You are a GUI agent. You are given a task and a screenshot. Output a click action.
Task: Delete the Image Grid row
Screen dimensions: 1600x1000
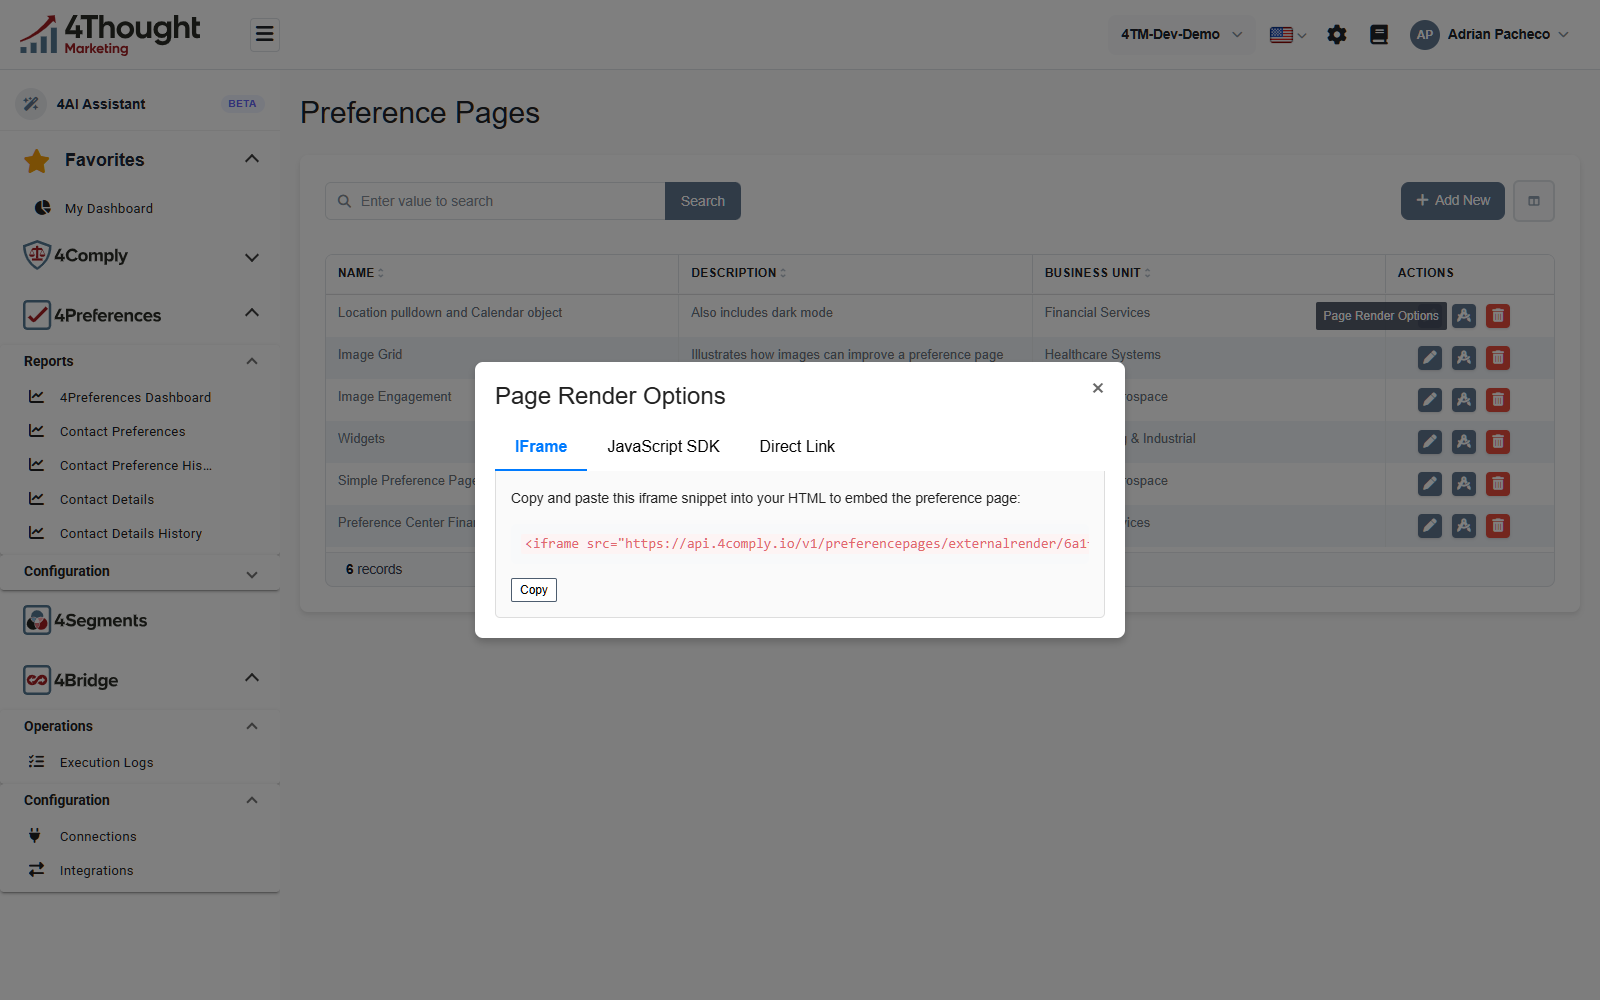click(1498, 358)
